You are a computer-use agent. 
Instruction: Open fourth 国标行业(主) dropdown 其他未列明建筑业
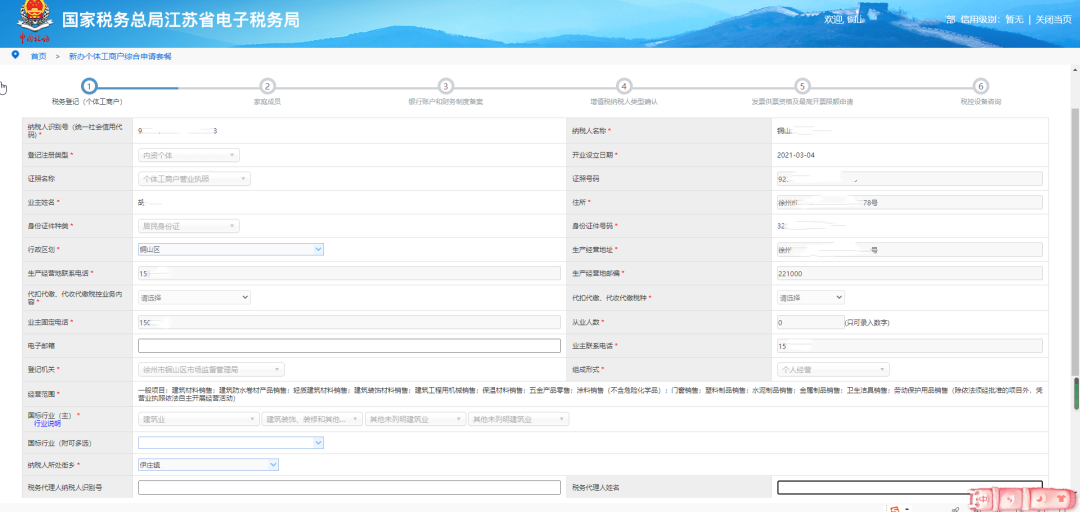[519, 419]
